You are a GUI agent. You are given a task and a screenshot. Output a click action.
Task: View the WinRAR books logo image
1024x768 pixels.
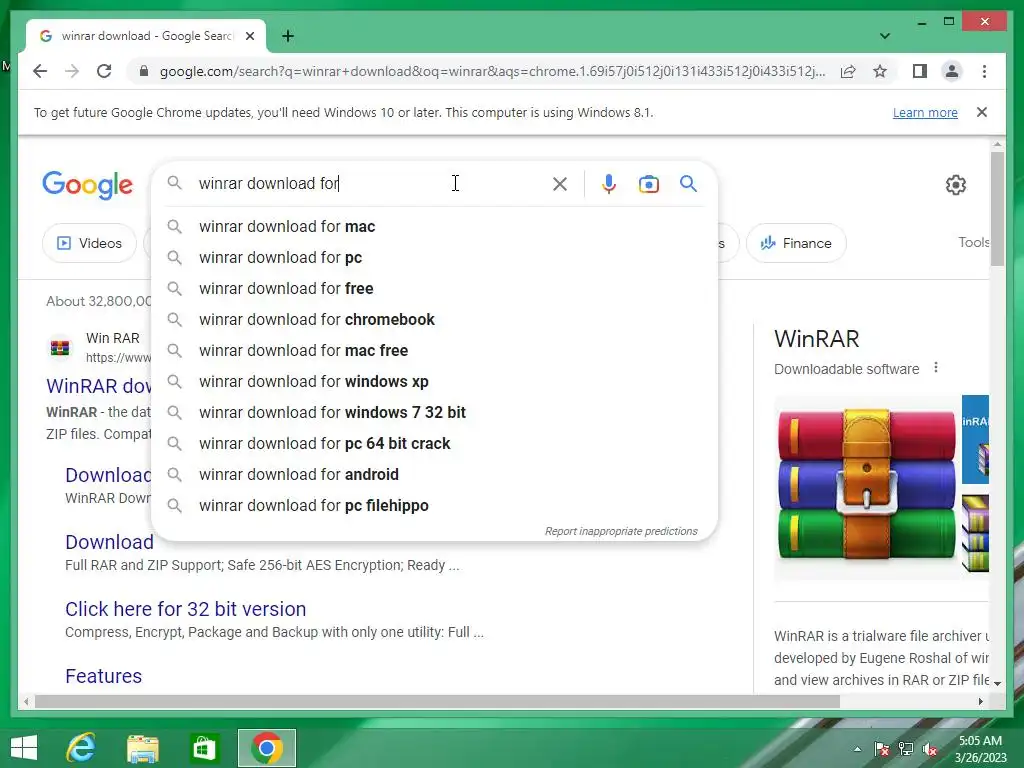click(x=867, y=487)
